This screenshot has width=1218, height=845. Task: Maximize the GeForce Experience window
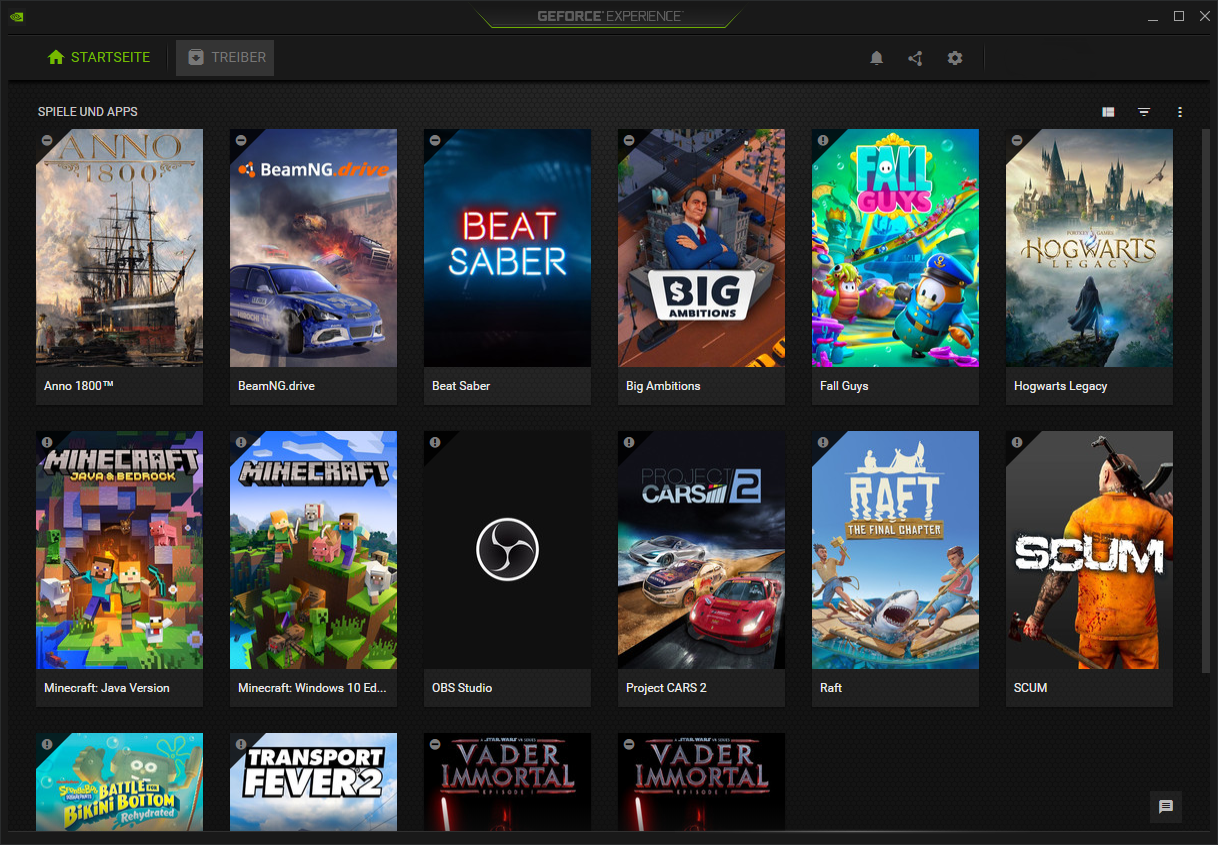point(1179,16)
